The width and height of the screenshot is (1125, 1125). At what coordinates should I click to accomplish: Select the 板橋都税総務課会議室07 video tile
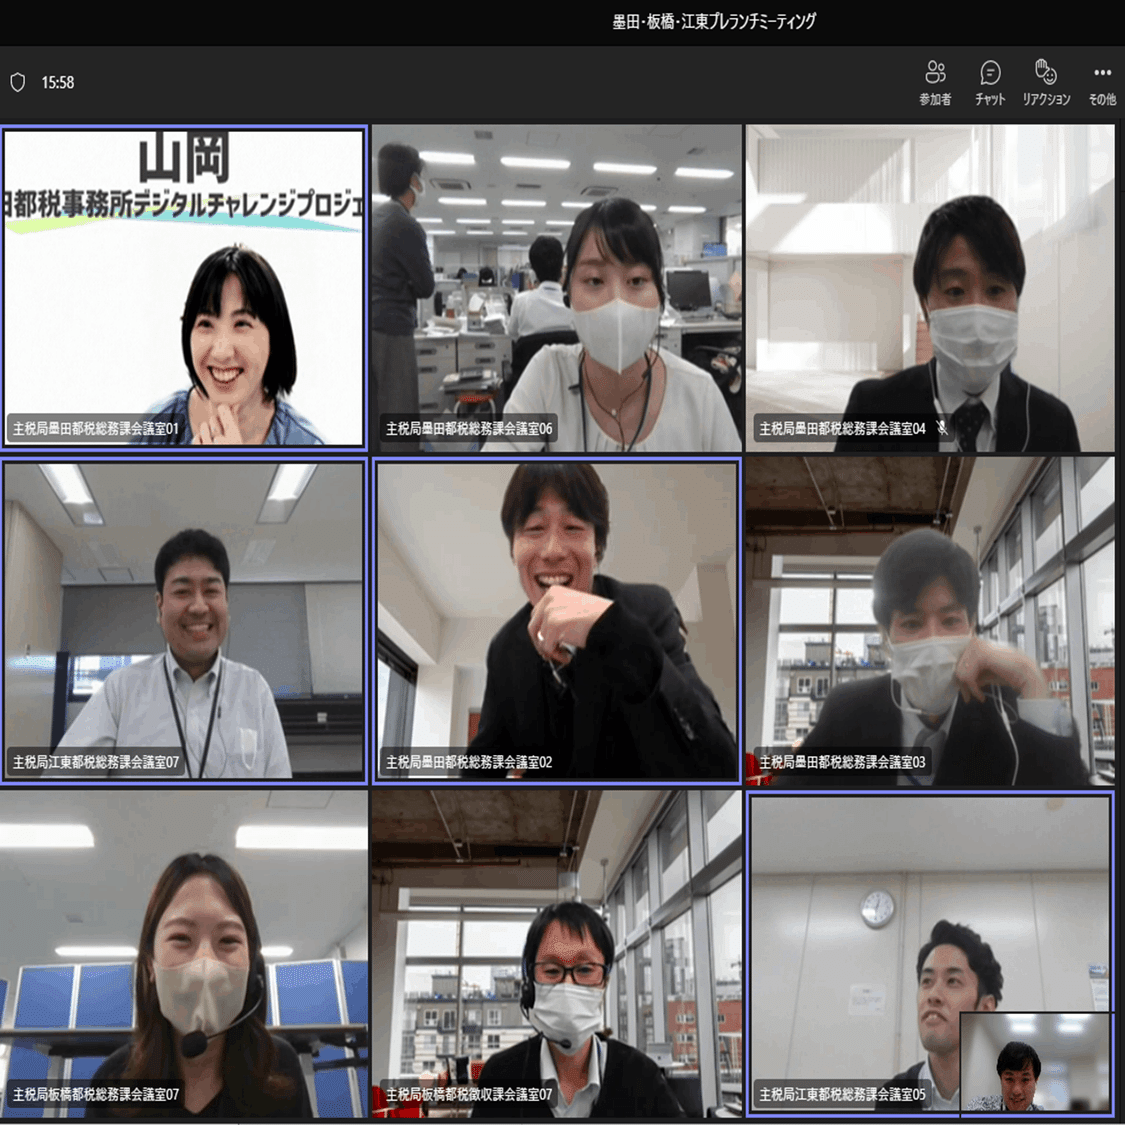coord(184,954)
